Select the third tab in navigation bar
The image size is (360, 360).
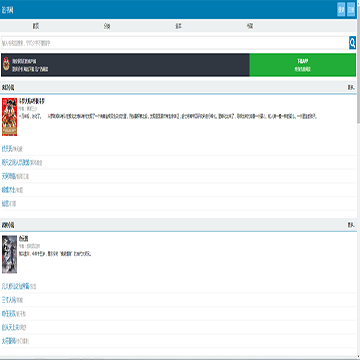179,26
